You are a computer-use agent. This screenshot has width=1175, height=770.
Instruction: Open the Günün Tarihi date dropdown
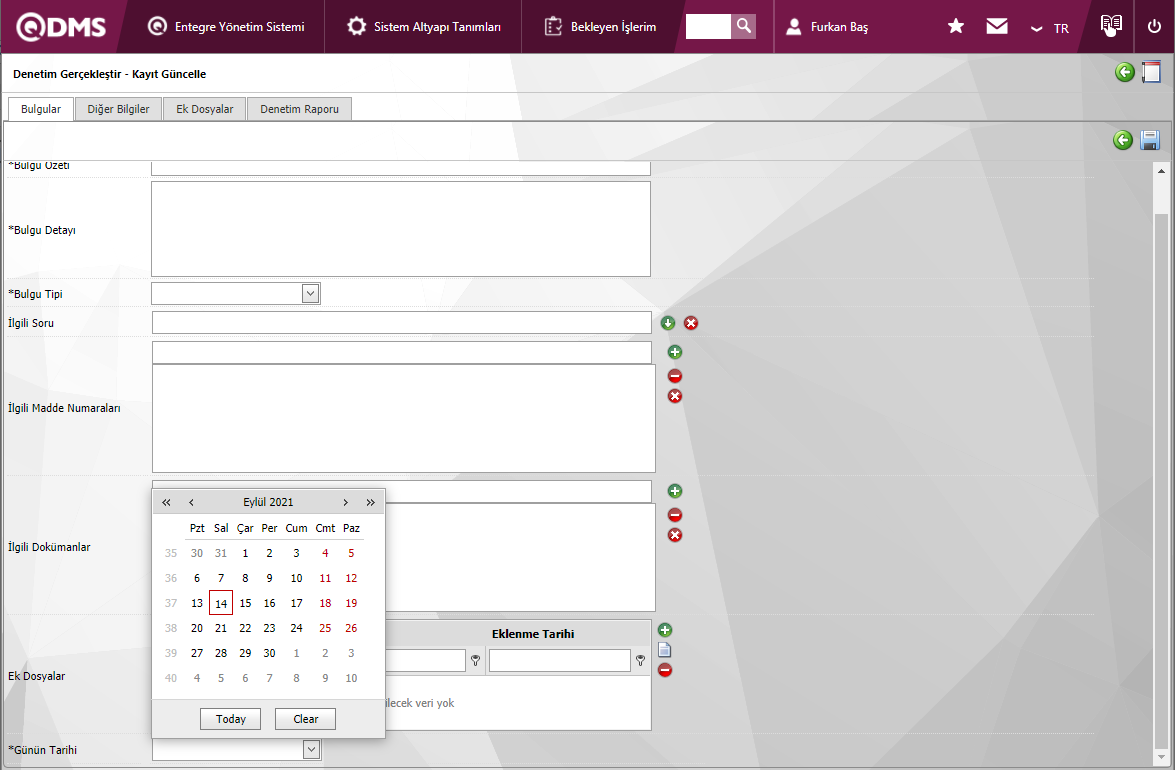(311, 749)
